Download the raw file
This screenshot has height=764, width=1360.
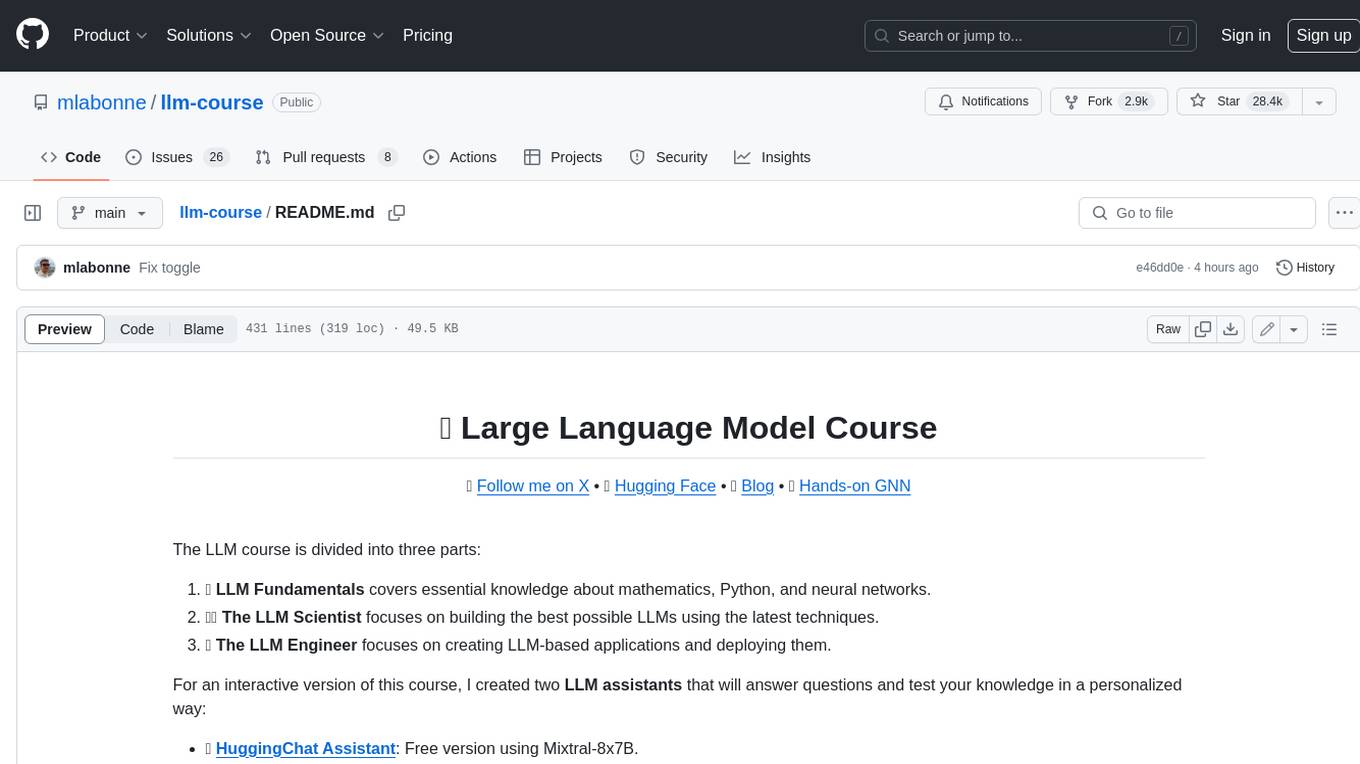click(x=1231, y=329)
